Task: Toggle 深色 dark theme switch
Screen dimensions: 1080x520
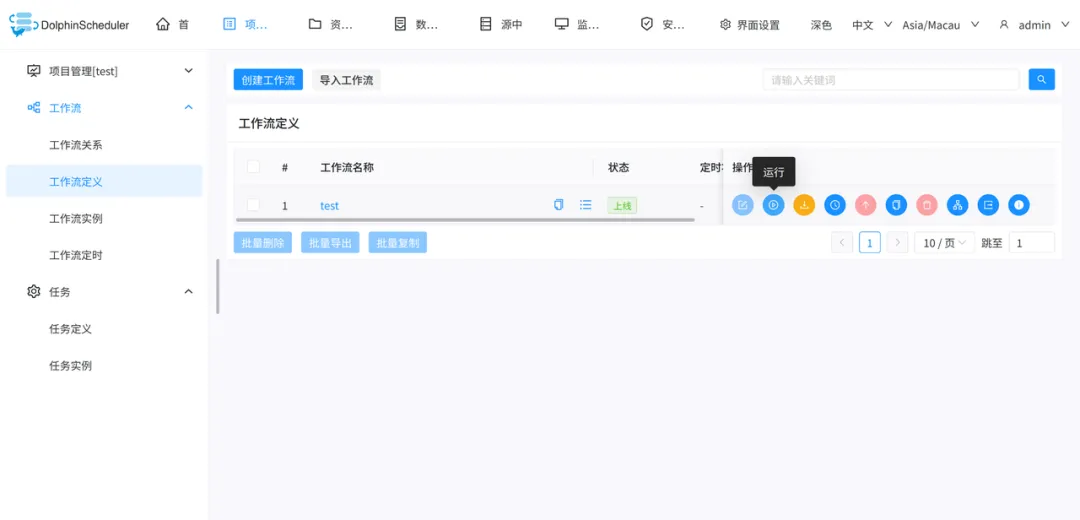Action: (x=821, y=25)
